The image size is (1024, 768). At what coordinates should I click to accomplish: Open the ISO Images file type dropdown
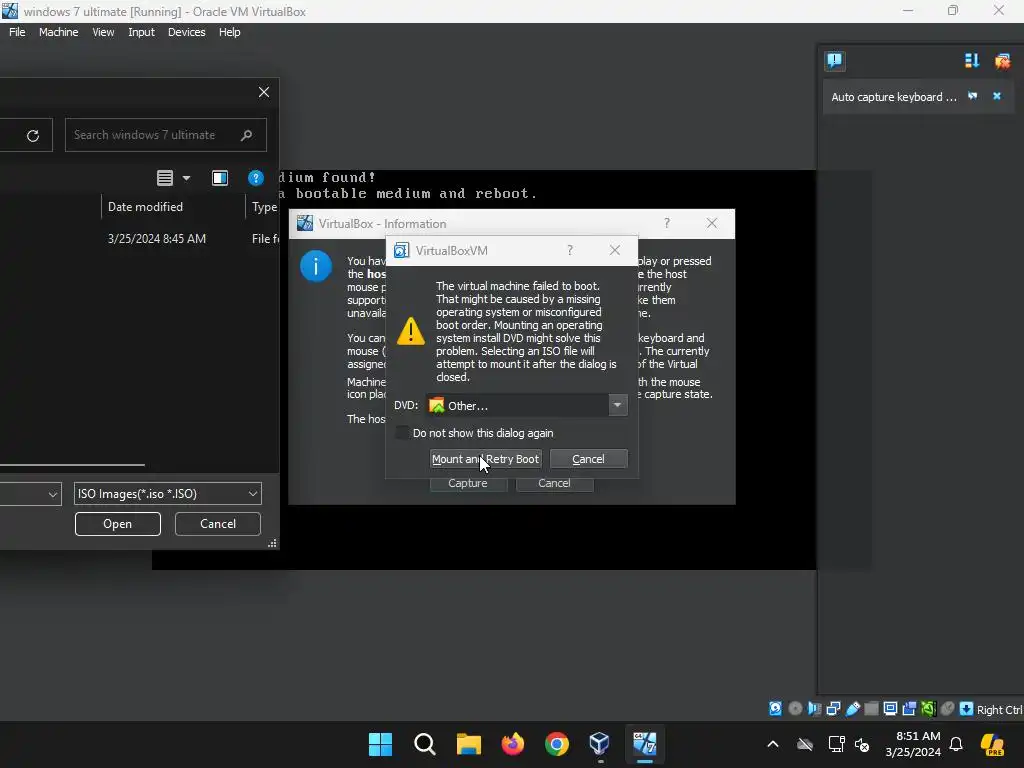pos(168,494)
